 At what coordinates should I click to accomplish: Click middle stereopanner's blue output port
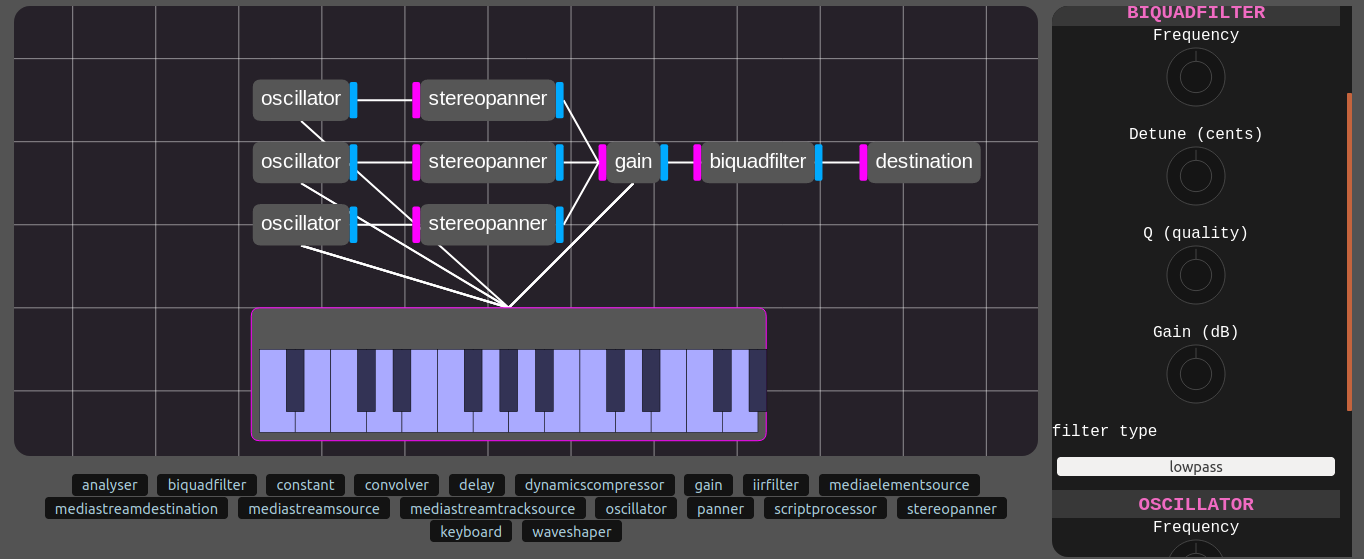pyautogui.click(x=560, y=162)
